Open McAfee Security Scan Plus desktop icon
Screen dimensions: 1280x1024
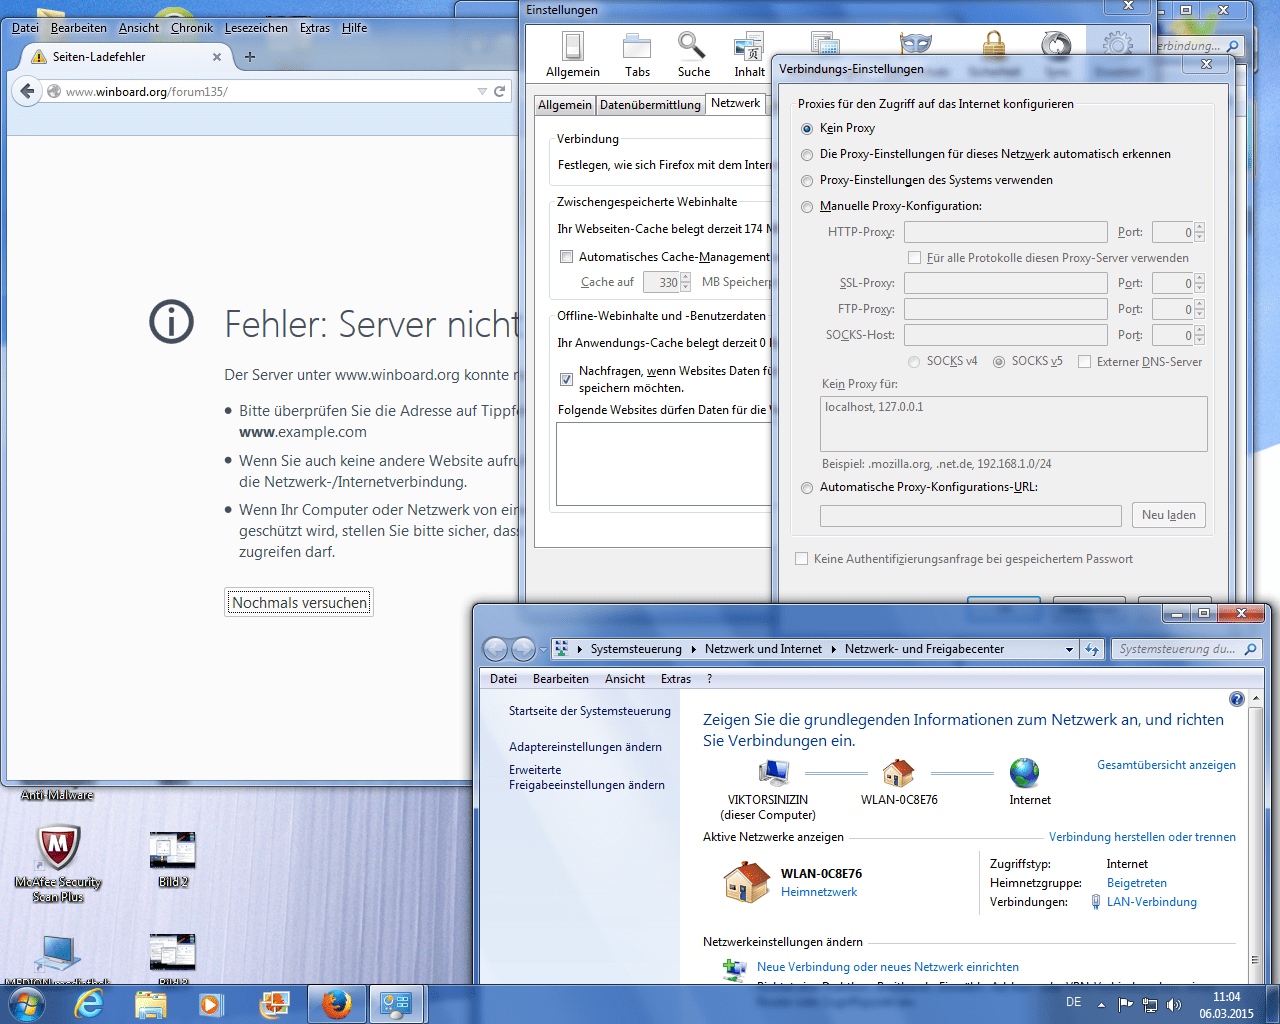58,864
